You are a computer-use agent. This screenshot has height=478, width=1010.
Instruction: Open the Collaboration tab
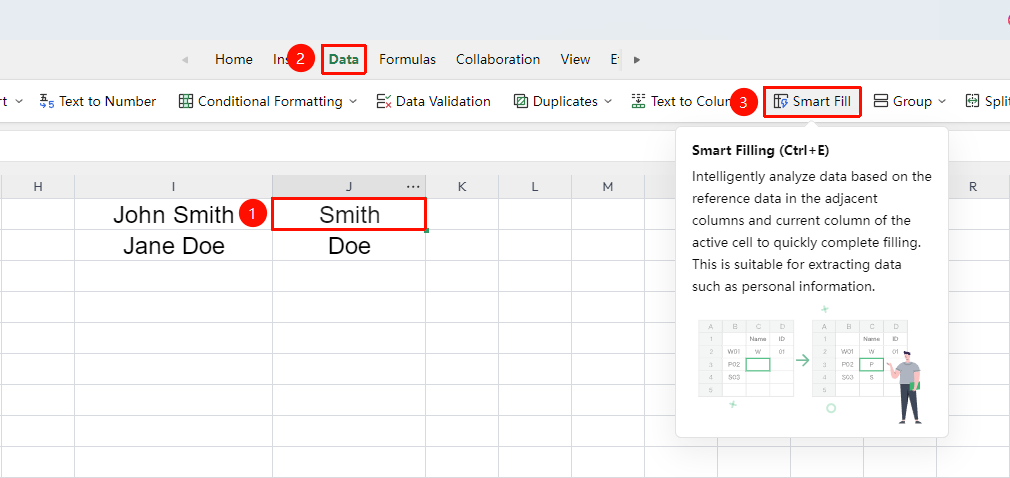pyautogui.click(x=498, y=59)
